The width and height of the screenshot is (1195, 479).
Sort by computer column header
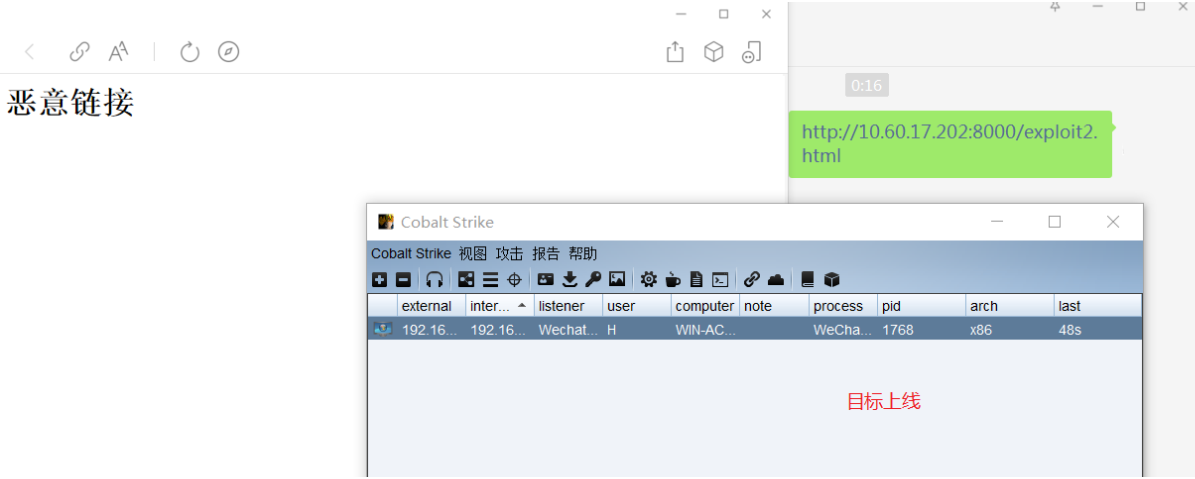[x=706, y=305]
